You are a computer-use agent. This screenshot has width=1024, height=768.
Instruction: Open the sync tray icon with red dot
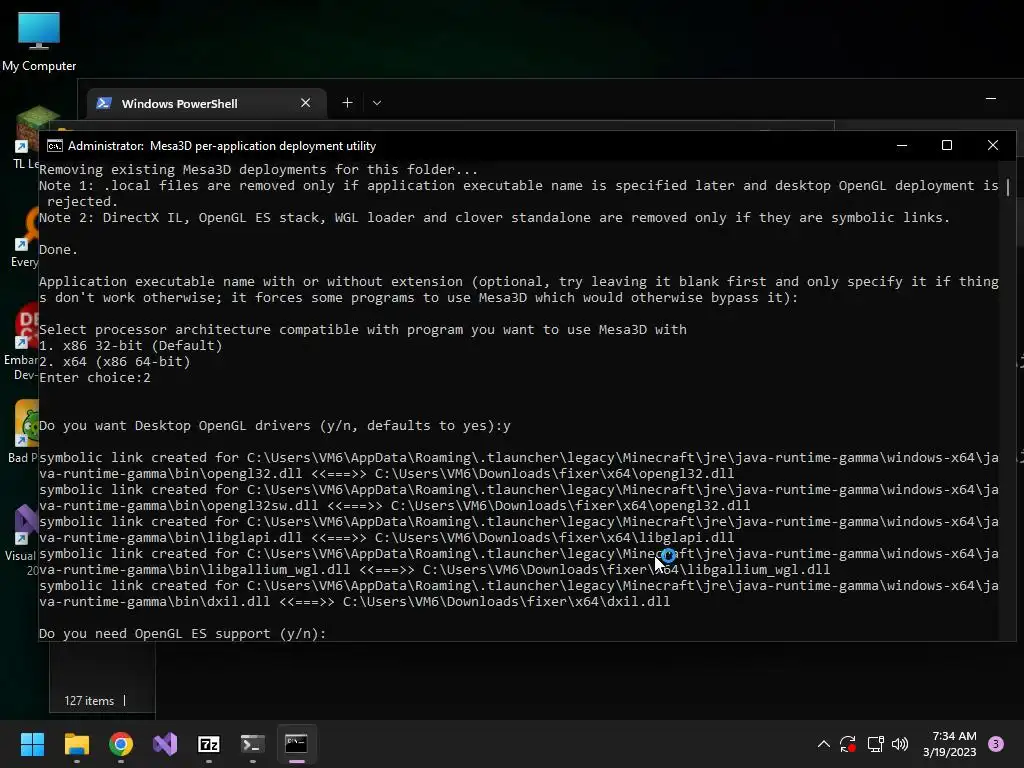click(848, 744)
